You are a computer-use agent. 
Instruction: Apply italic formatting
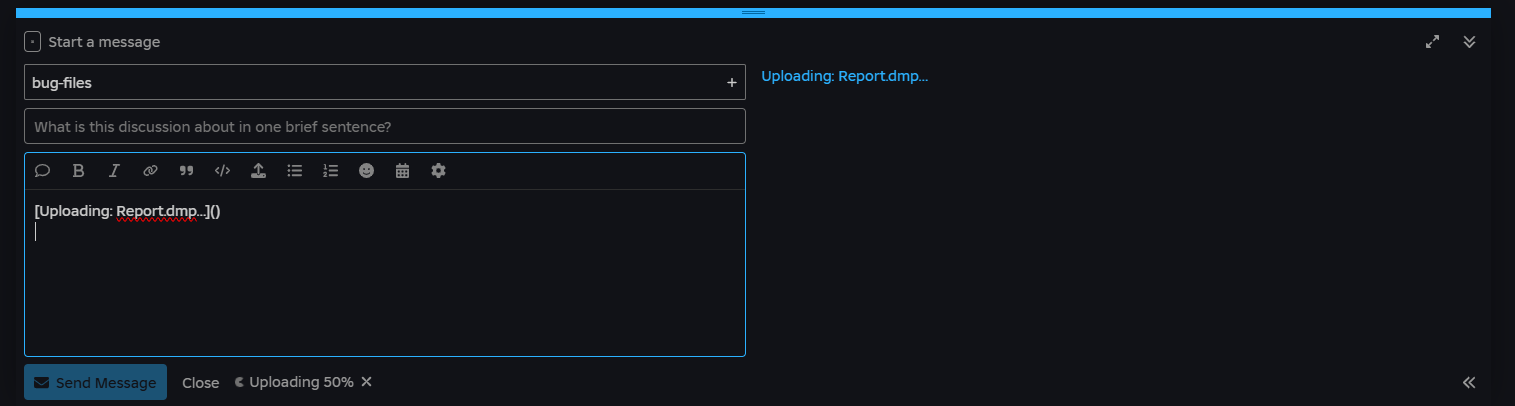coord(114,171)
